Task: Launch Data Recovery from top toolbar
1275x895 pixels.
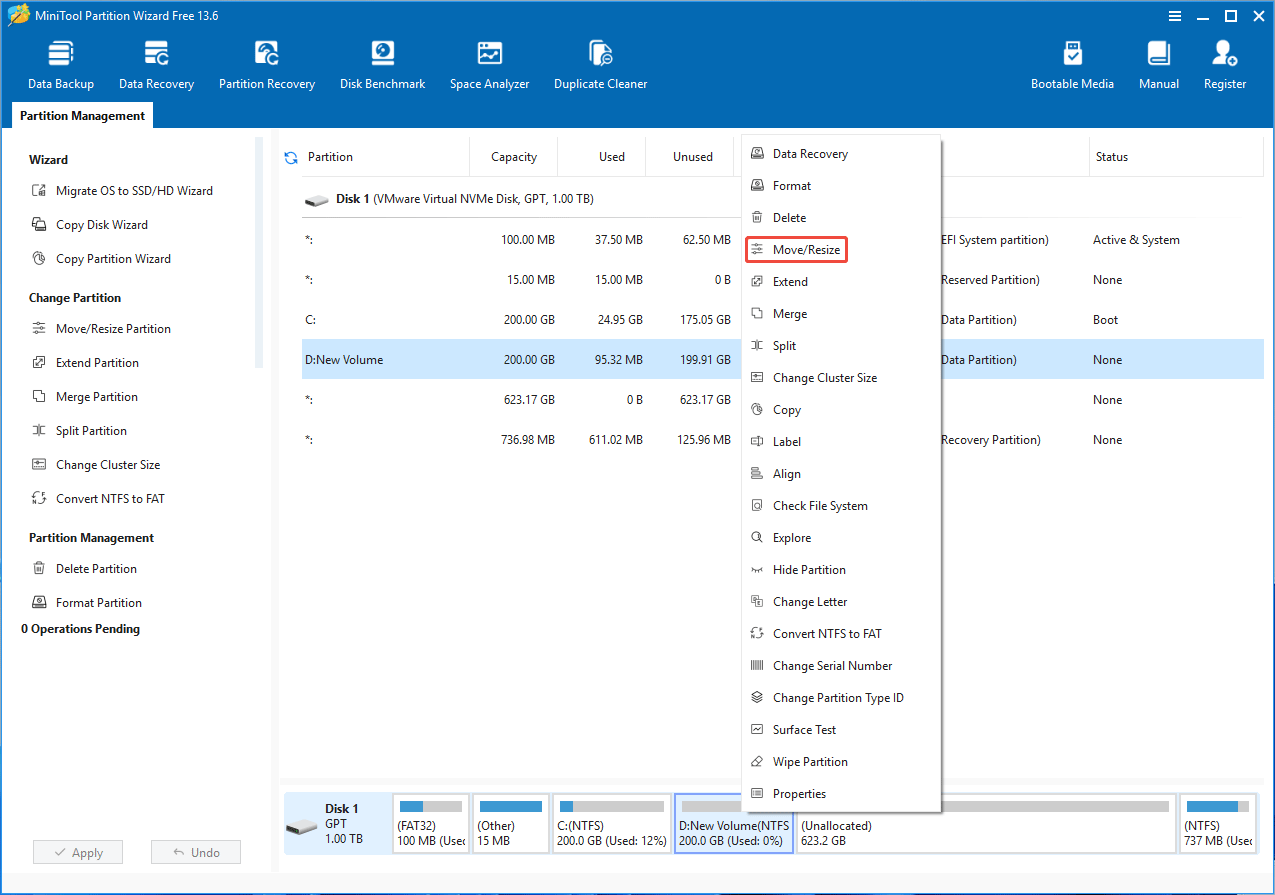Action: coord(156,66)
